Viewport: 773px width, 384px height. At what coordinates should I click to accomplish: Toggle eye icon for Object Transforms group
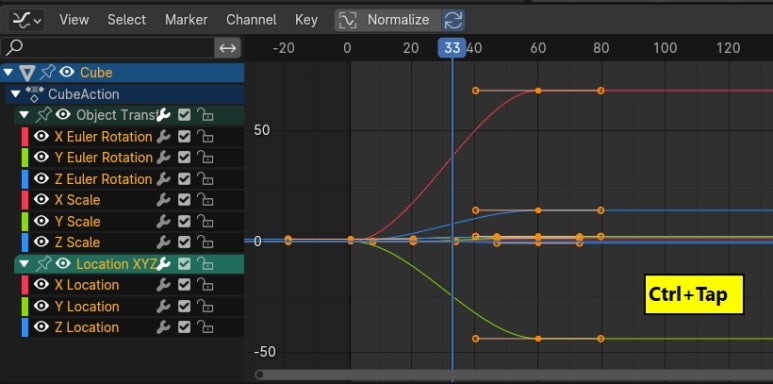63,115
